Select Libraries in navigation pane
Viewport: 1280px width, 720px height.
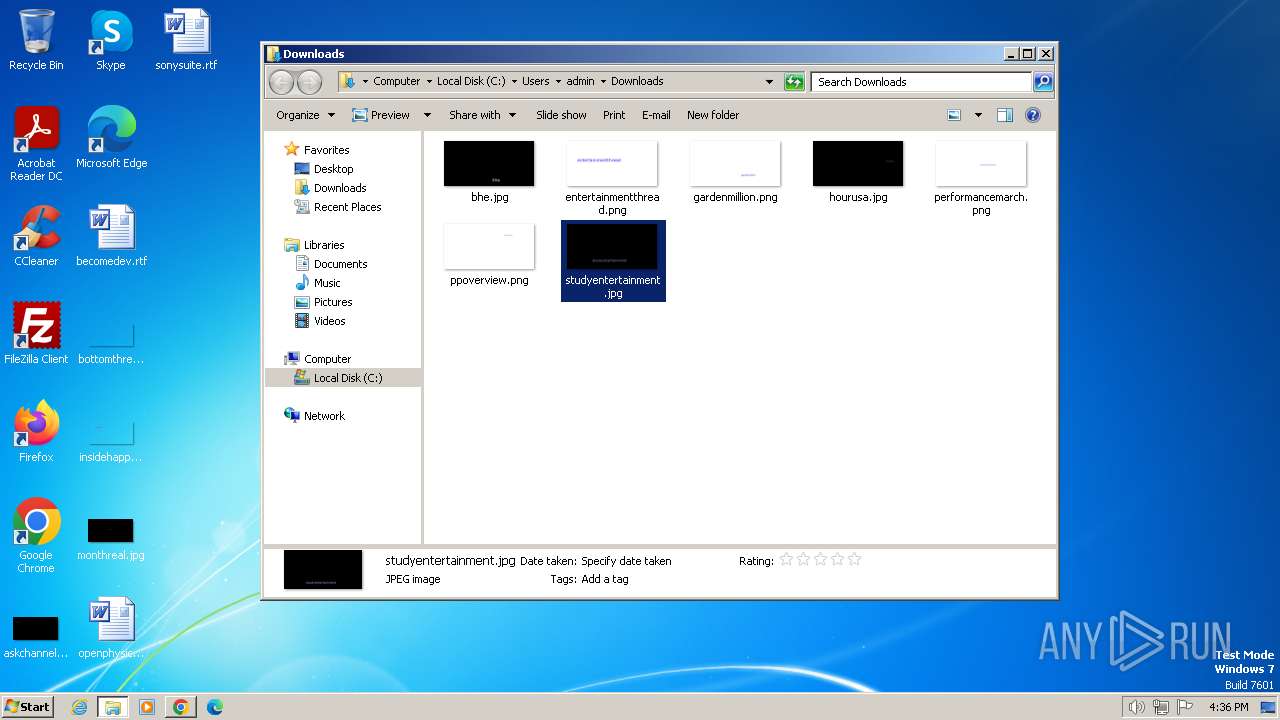[324, 245]
